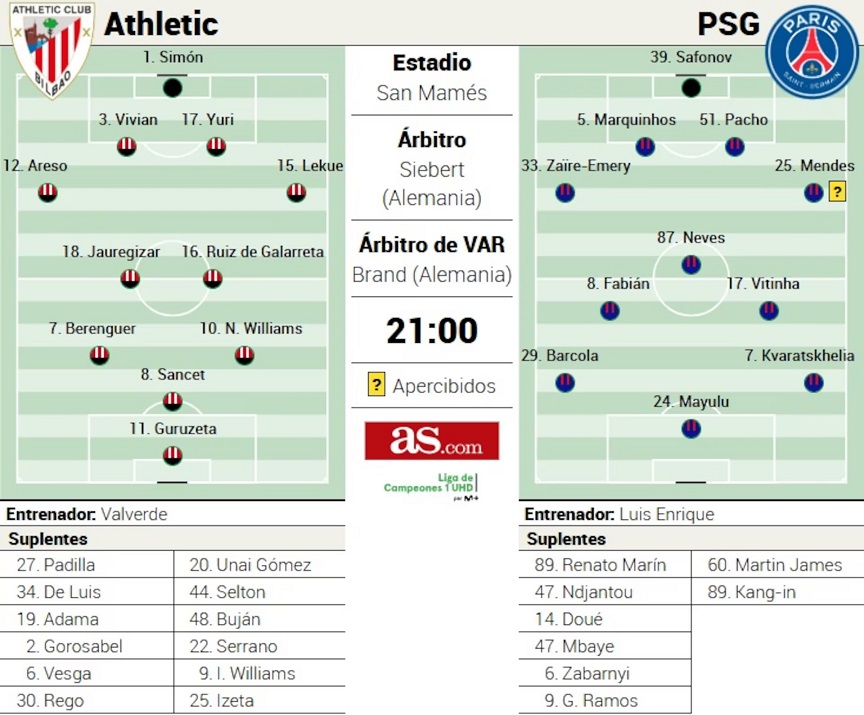Select N. Williams's player marker
This screenshot has width=864, height=715.
244,355
